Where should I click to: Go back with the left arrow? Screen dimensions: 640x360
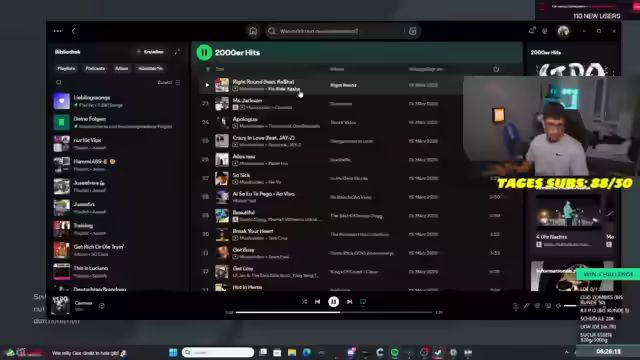tap(73, 31)
